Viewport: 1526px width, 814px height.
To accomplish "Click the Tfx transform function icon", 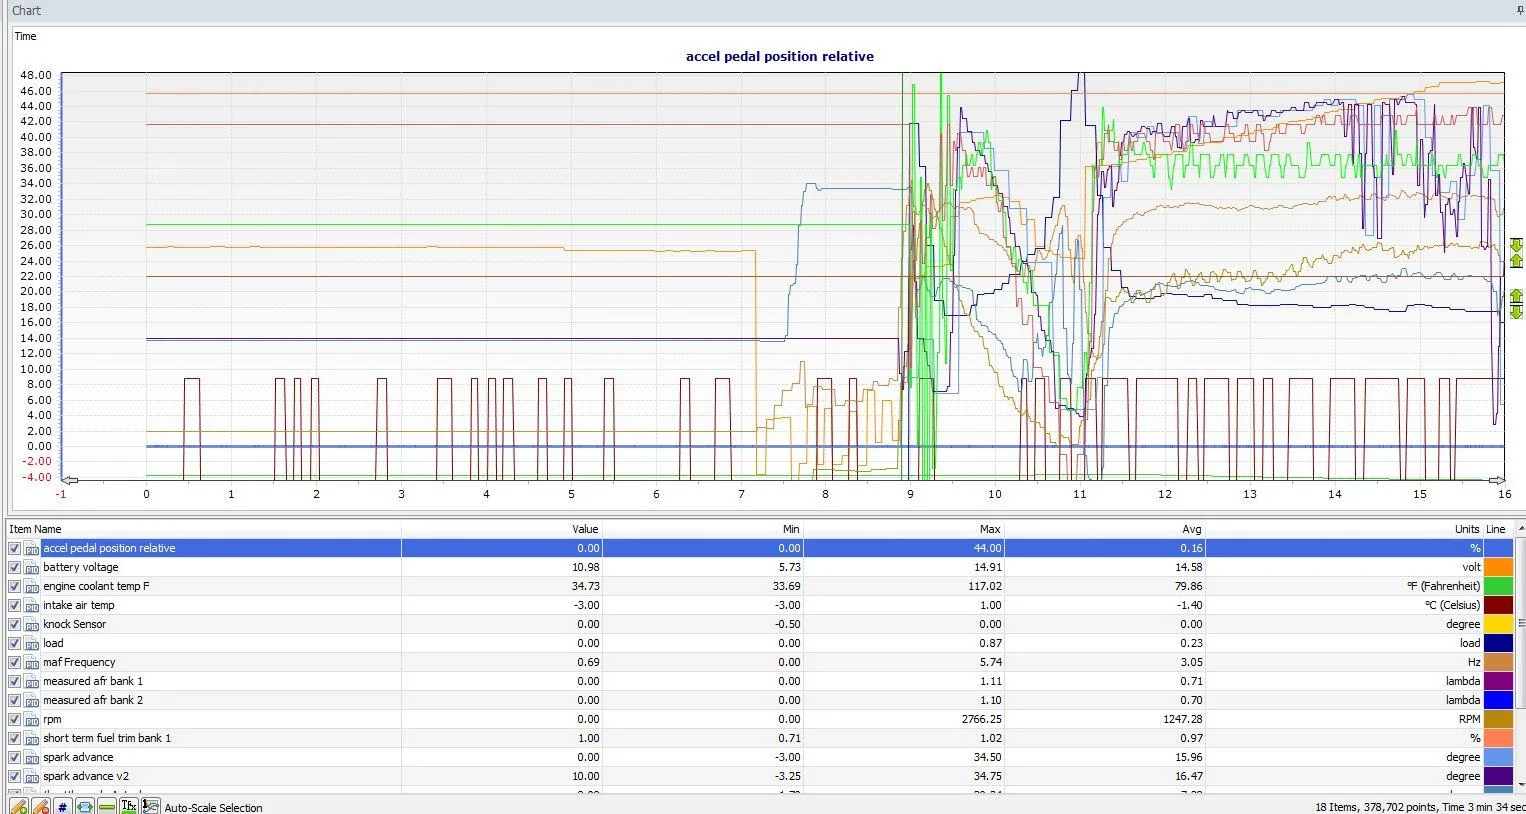I will 129,805.
